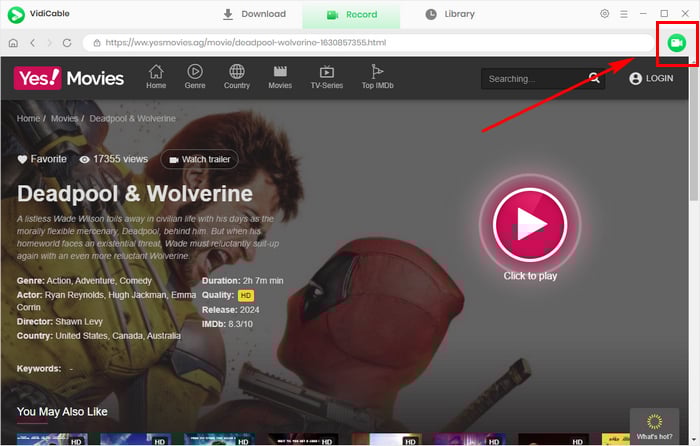Viewport: 700px width, 446px height.
Task: Open actor Ryan Reynolds link
Action: tap(74, 295)
